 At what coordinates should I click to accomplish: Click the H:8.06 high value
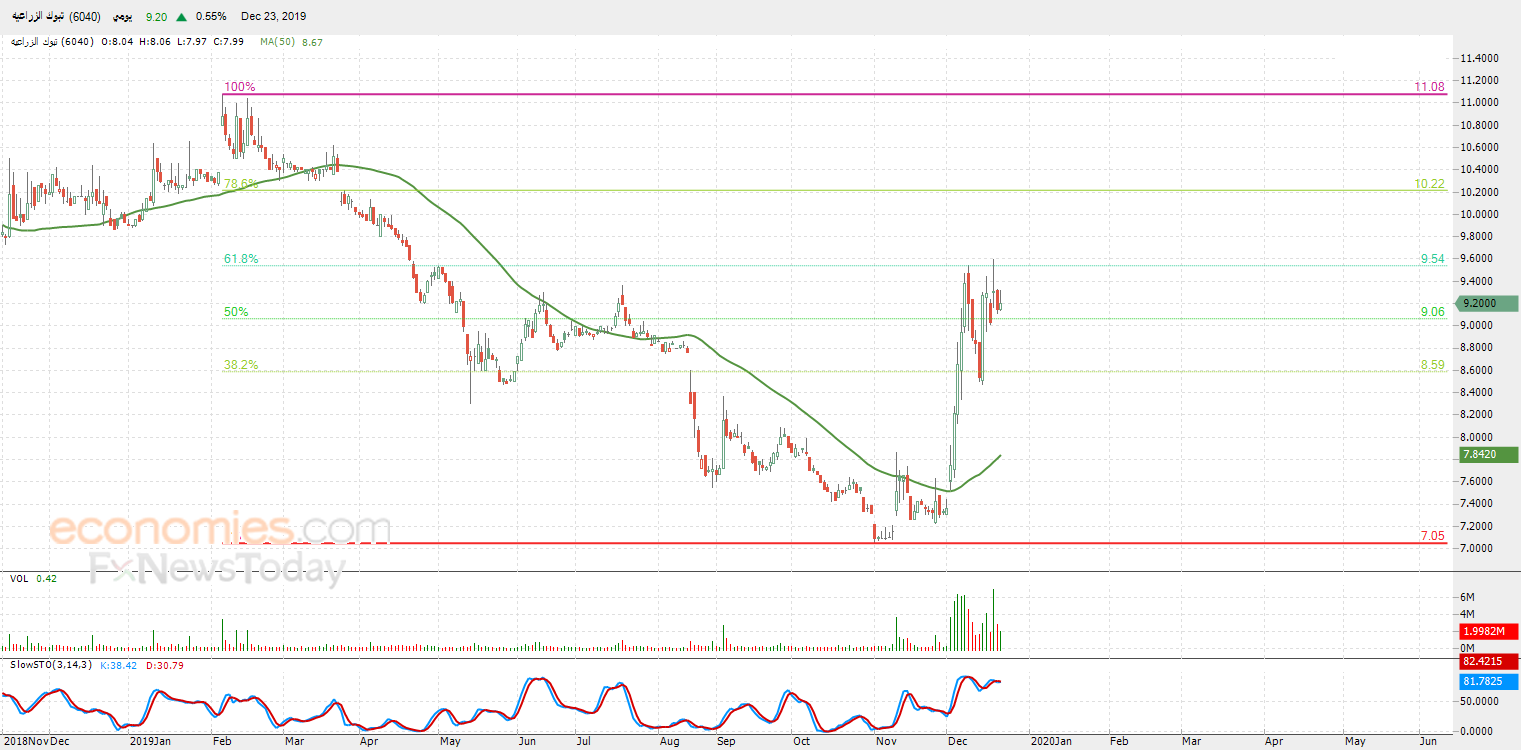(x=153, y=42)
